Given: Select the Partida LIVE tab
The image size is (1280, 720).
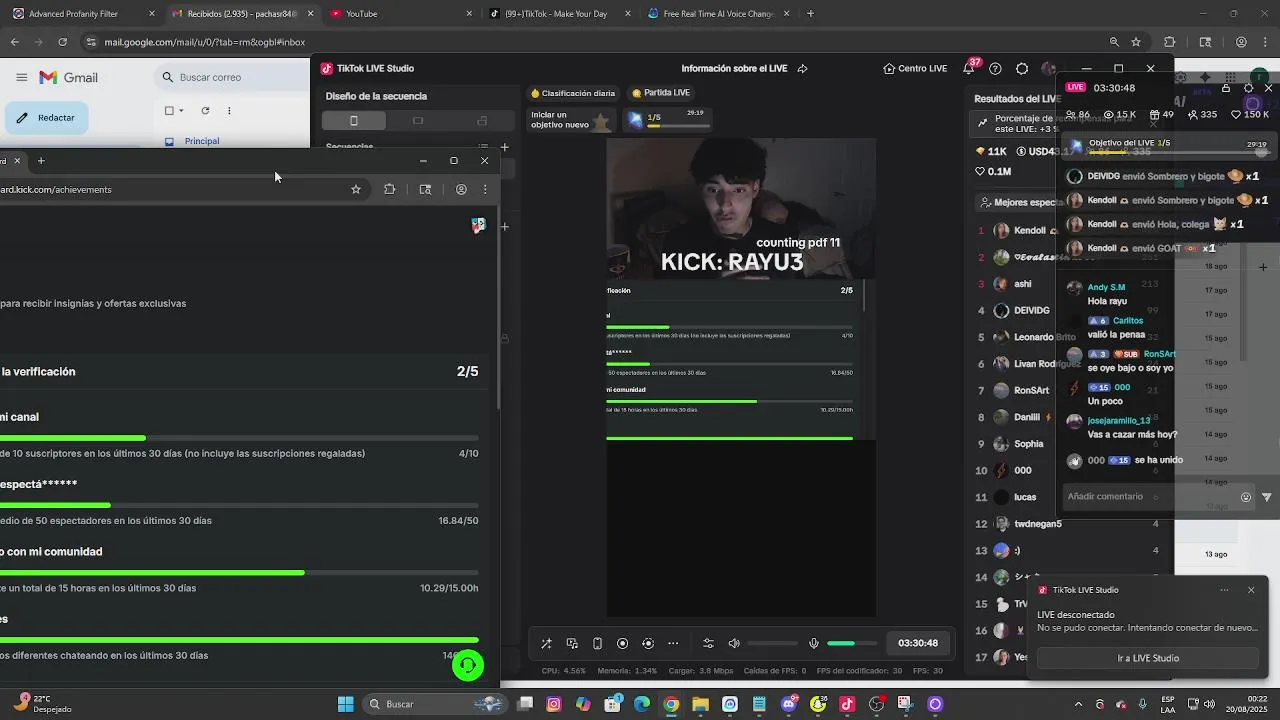Looking at the screenshot, I should [661, 93].
